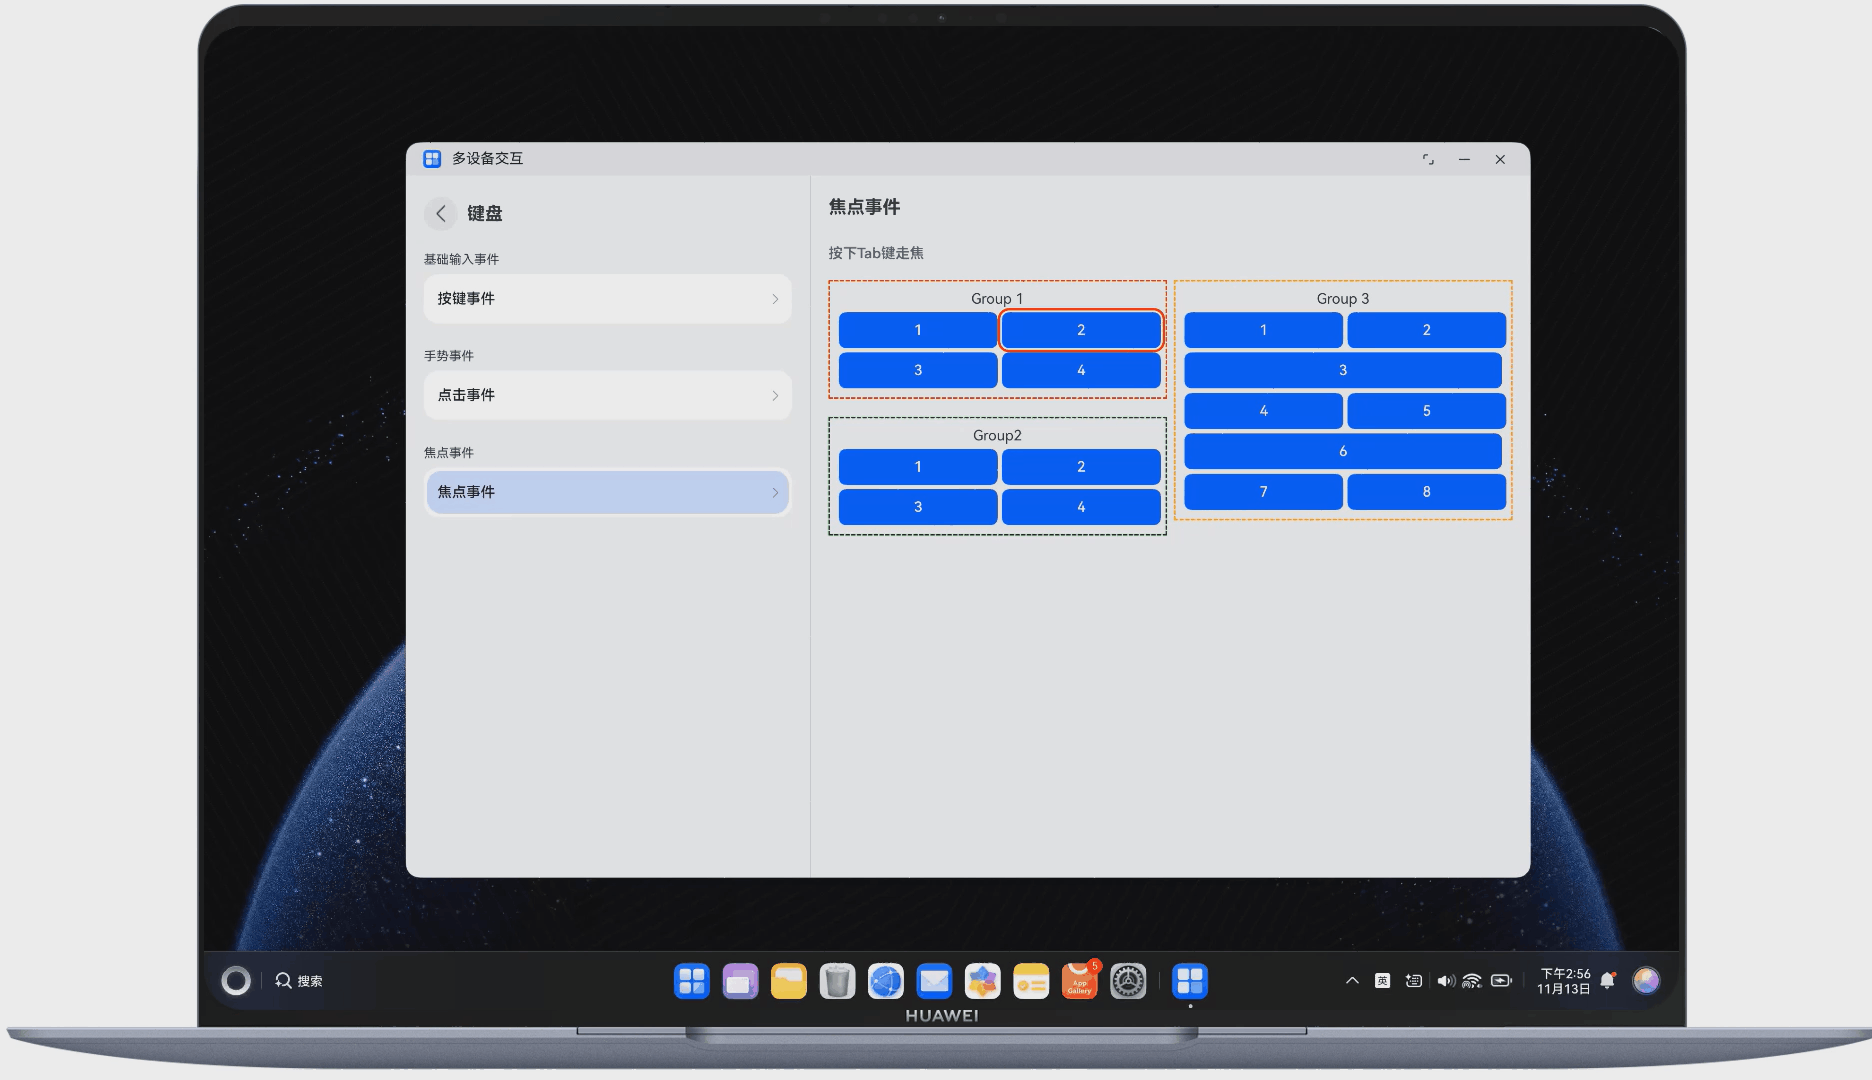1872x1080 pixels.
Task: Open the Files folder icon in the dock
Action: [788, 981]
